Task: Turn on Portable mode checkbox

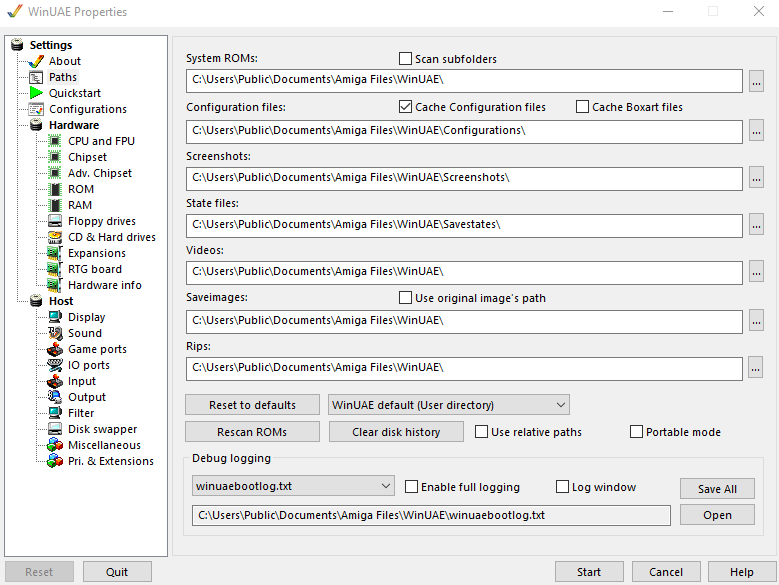Action: [636, 432]
